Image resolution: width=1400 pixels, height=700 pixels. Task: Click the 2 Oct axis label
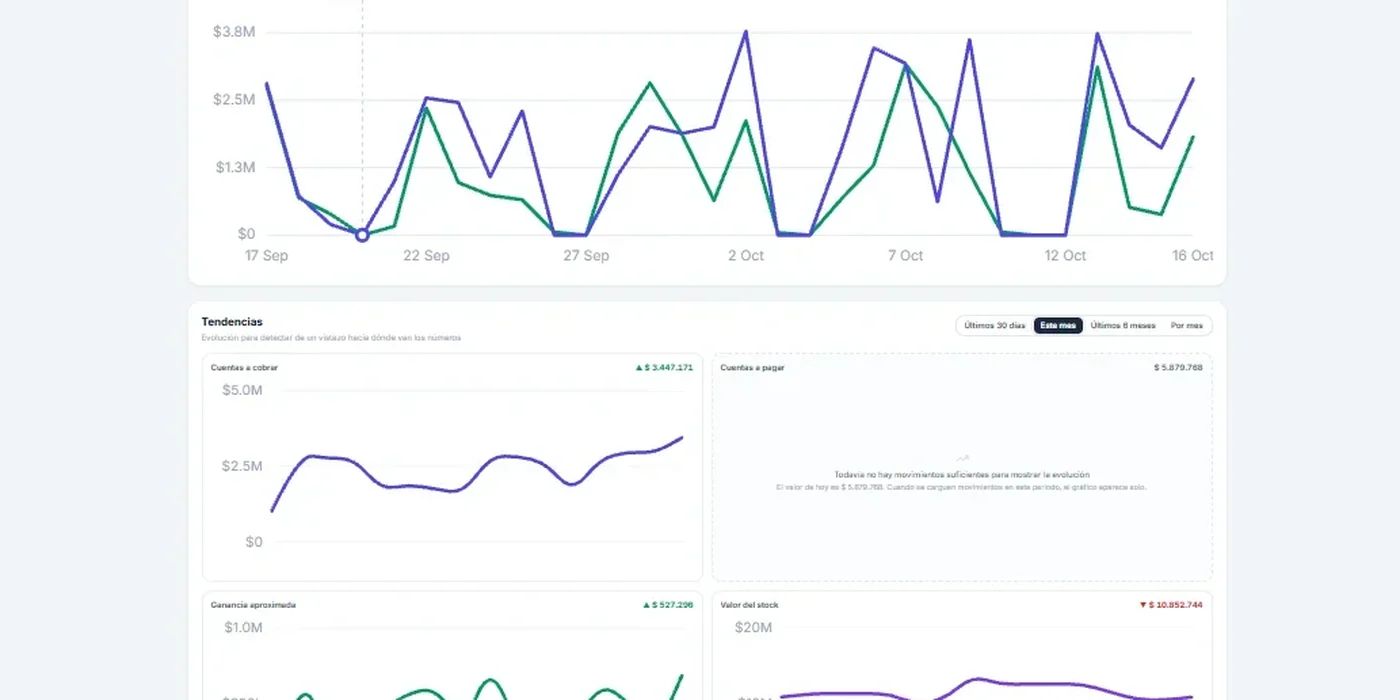point(746,256)
